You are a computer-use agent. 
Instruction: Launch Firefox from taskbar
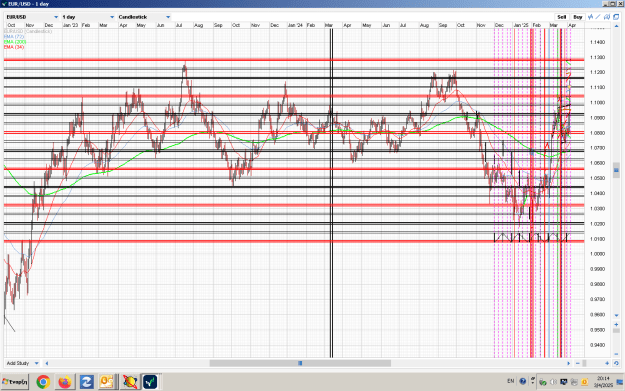click(x=65, y=382)
